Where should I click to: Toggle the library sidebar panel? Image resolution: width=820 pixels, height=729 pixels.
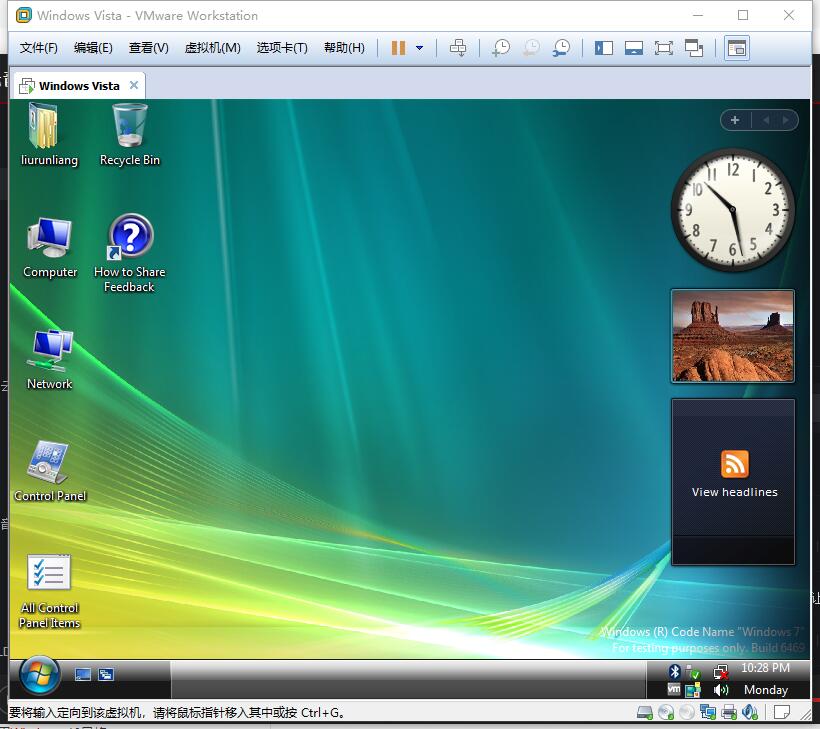pos(603,48)
